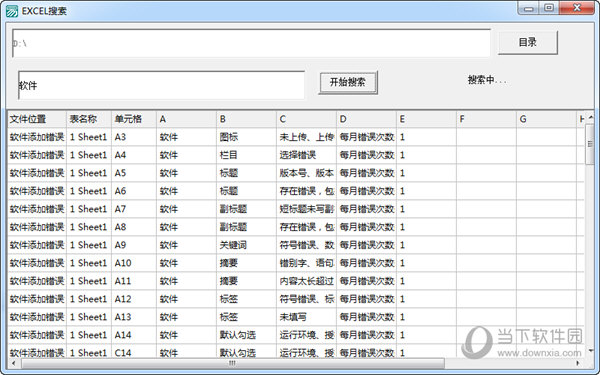Click the 选择错误 cell in row A4
Screen dimensions: 600x375
pos(307,155)
